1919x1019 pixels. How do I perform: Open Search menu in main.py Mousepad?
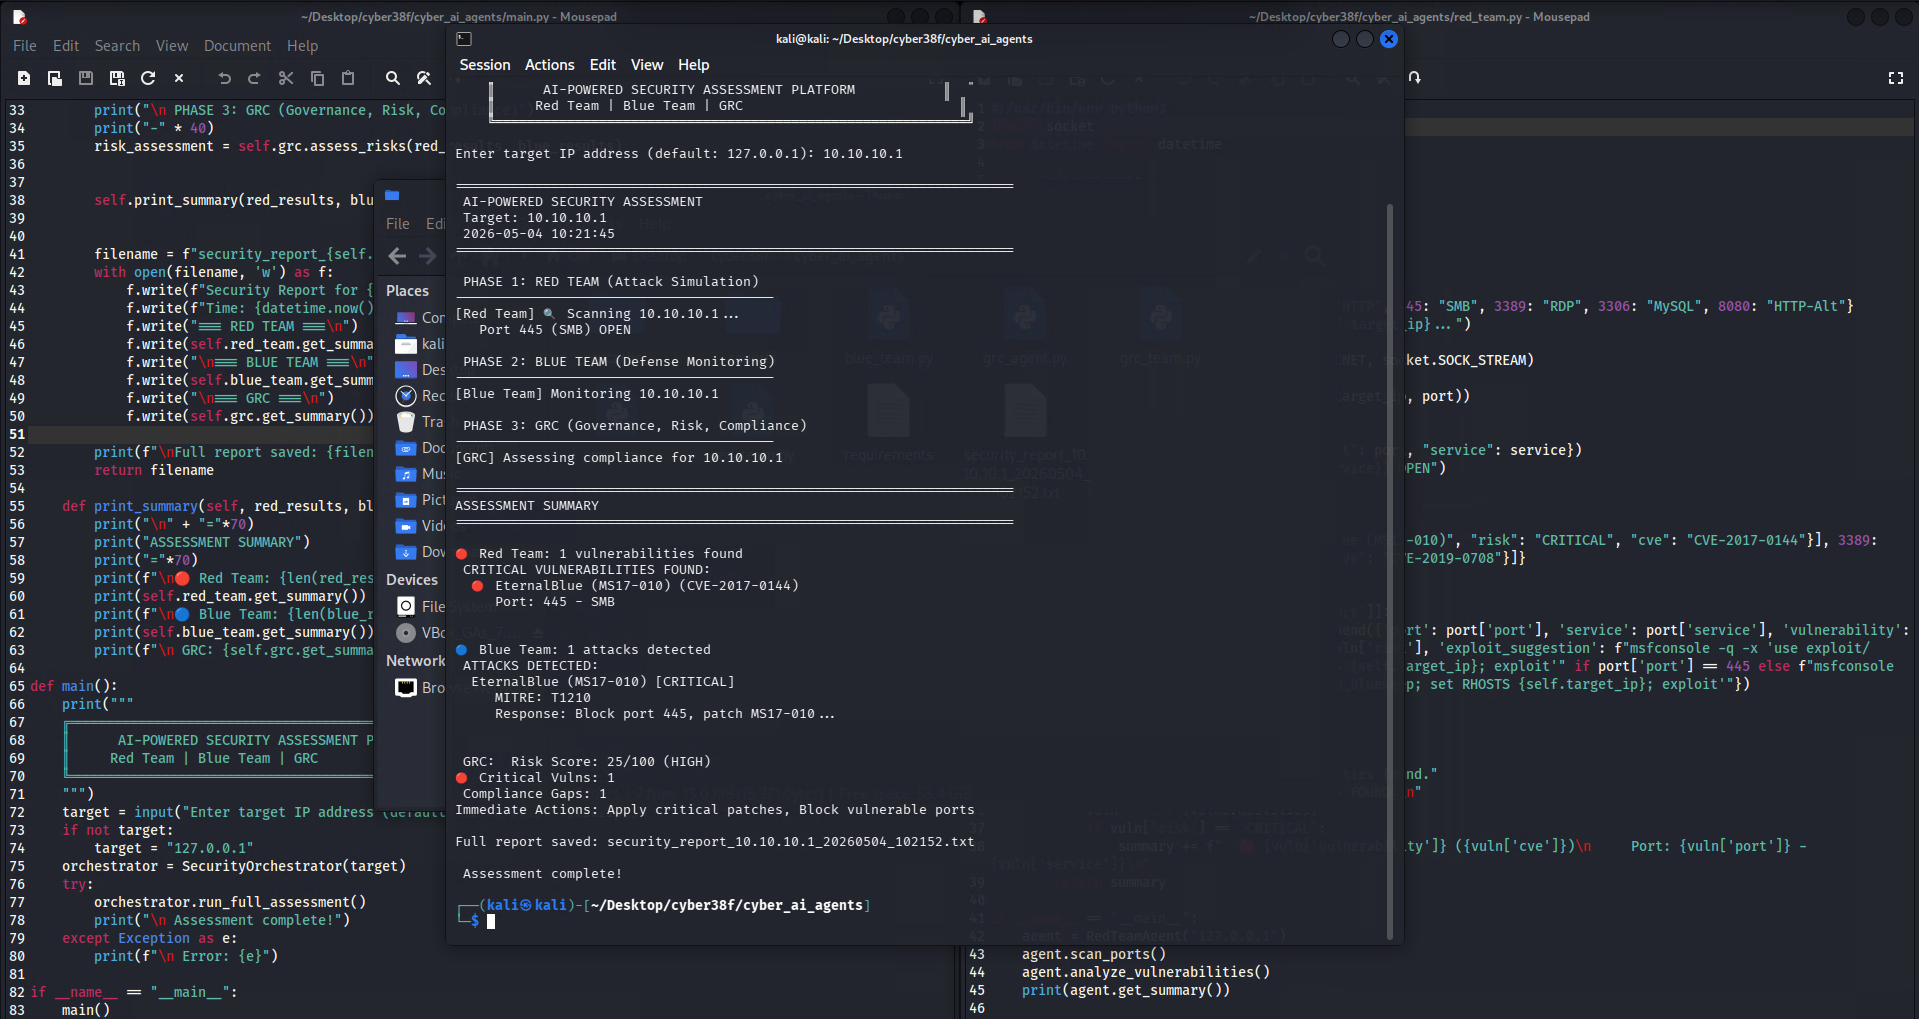[x=117, y=46]
